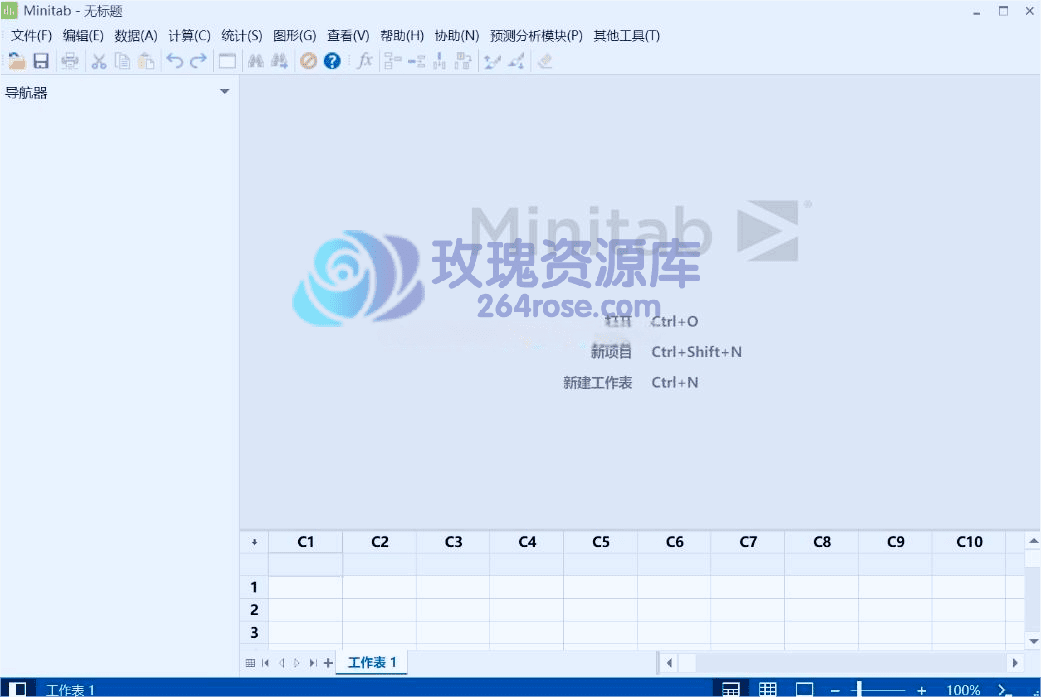This screenshot has height=697, width=1041.
Task: Open the 预测分析模块(P) menu
Action: coord(536,36)
